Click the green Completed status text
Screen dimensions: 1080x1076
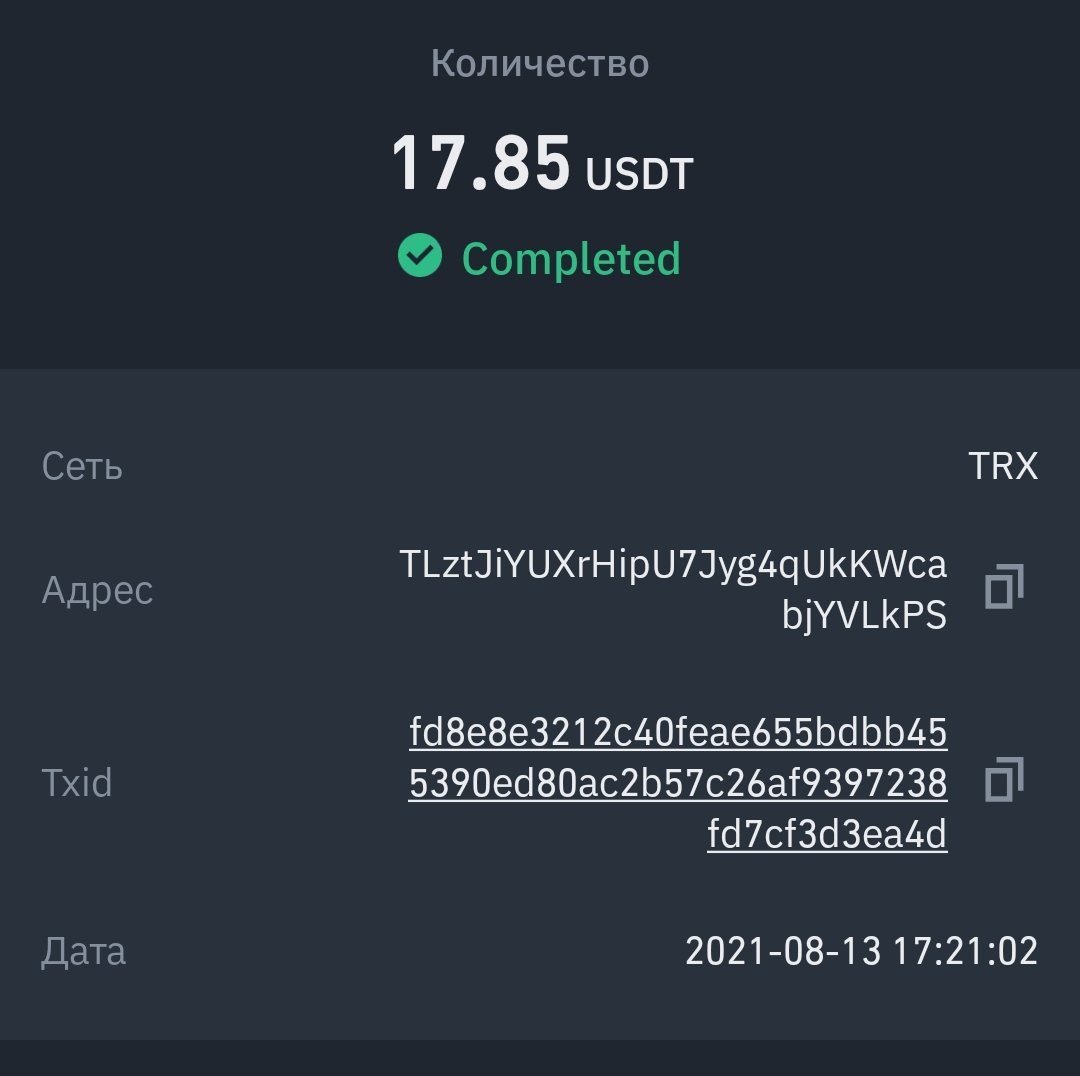[571, 260]
